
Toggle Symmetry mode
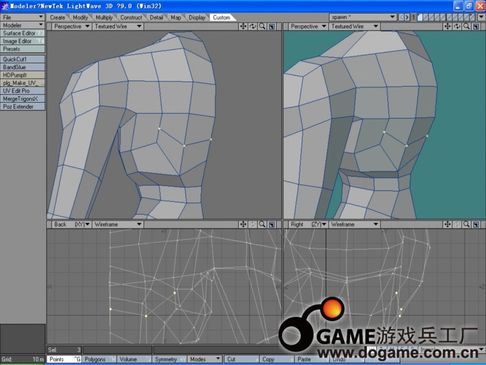pyautogui.click(x=169, y=359)
